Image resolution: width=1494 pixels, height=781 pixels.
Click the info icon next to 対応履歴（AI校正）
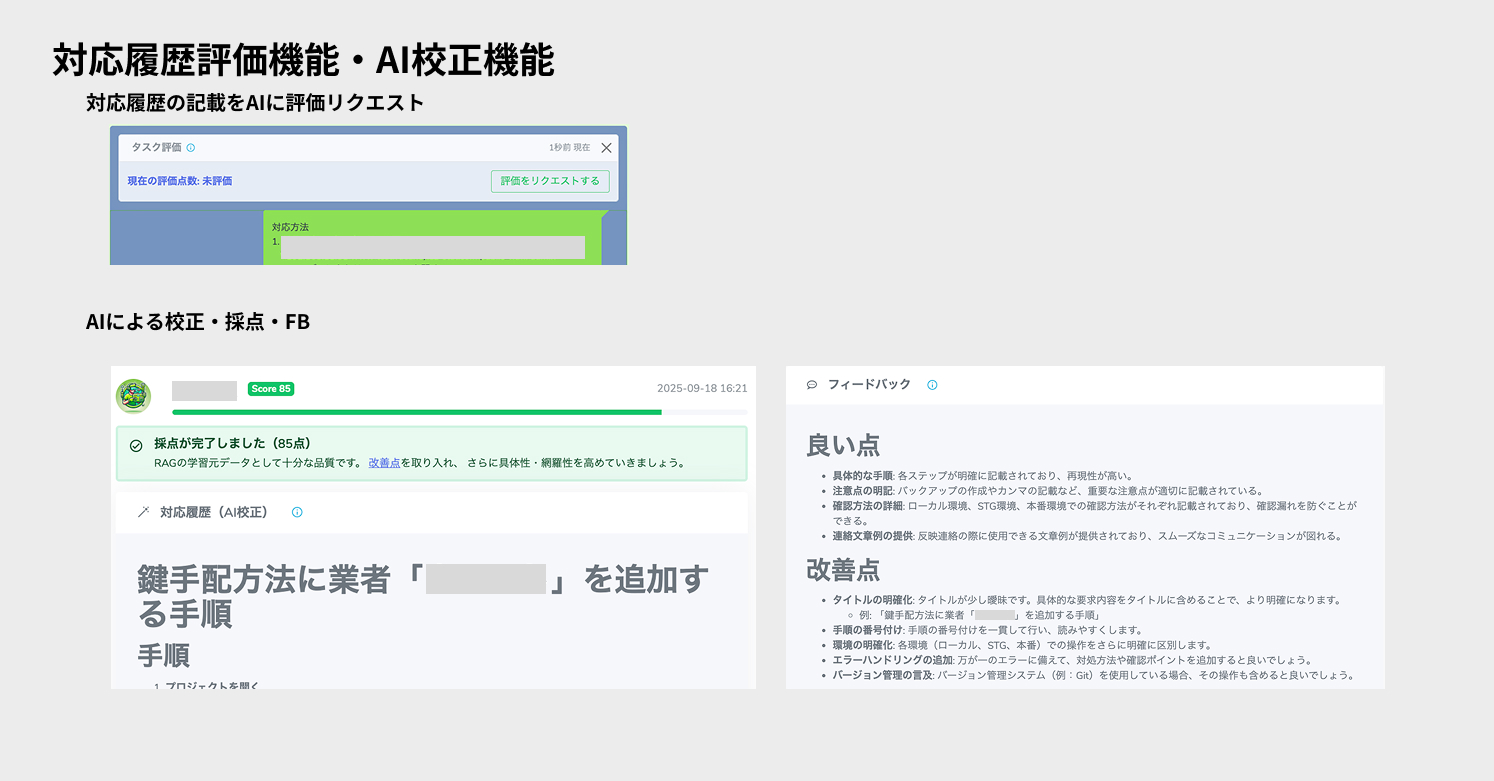tap(297, 512)
